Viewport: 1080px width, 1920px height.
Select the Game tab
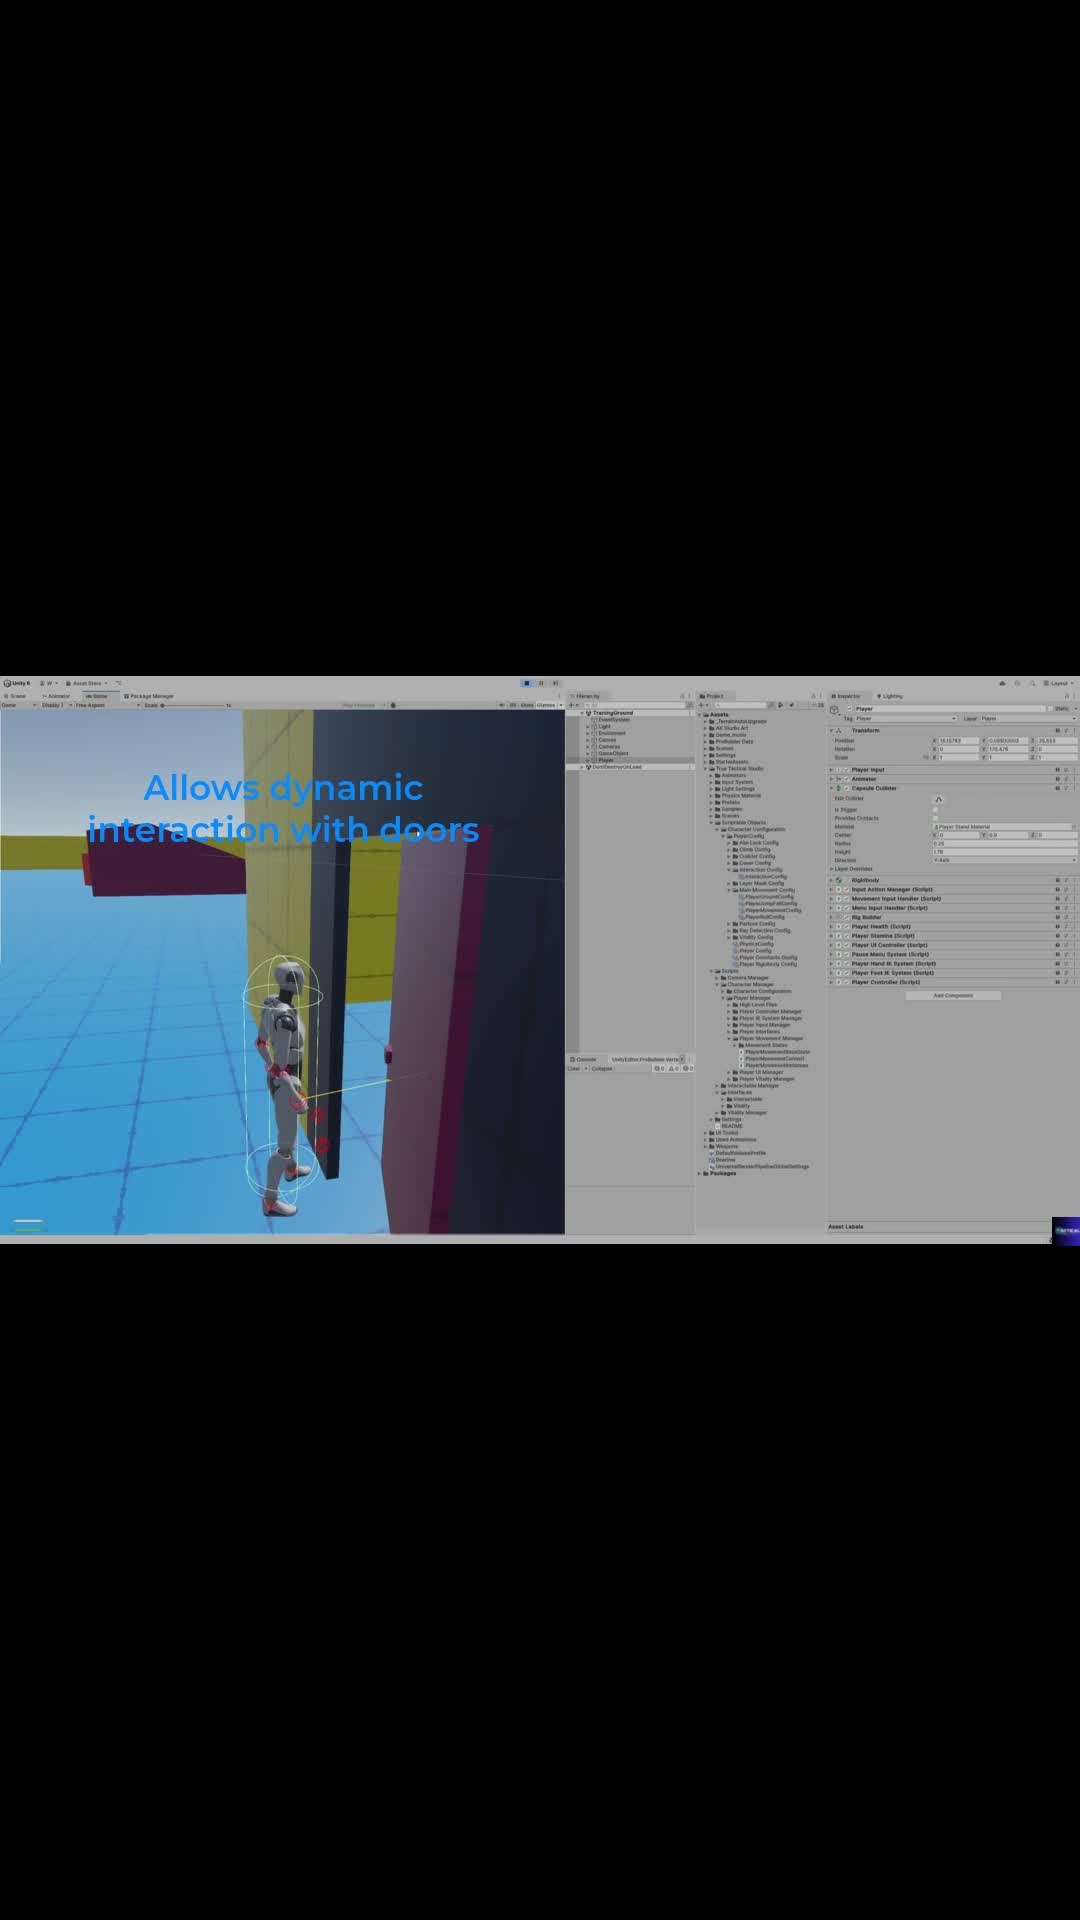pyautogui.click(x=98, y=696)
